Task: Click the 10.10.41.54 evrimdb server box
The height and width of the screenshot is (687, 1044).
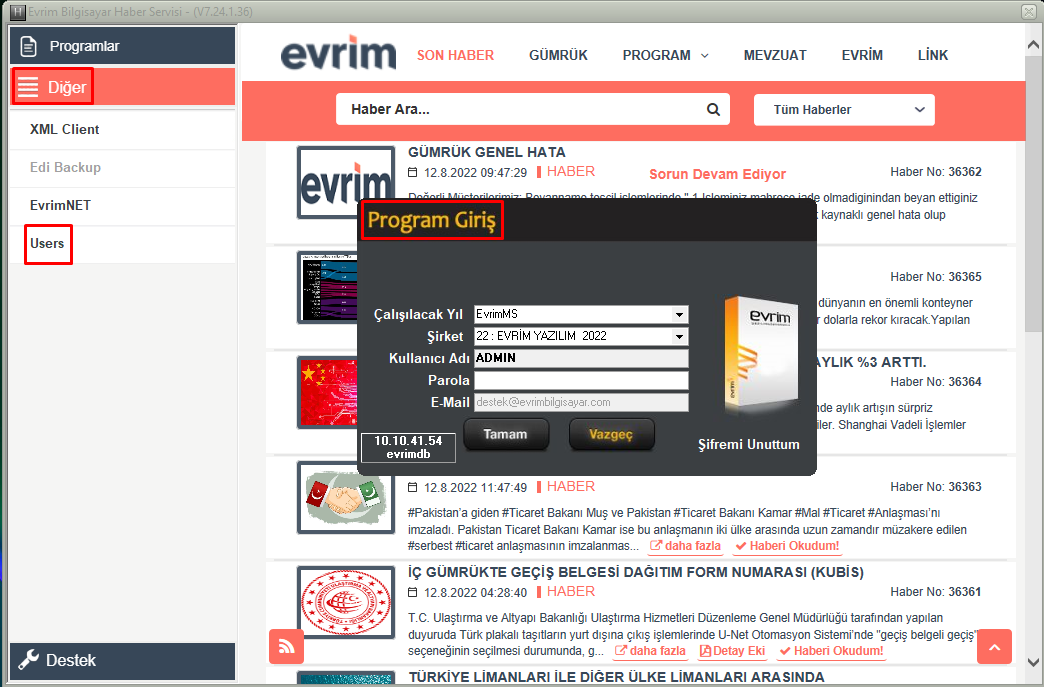Action: (408, 447)
